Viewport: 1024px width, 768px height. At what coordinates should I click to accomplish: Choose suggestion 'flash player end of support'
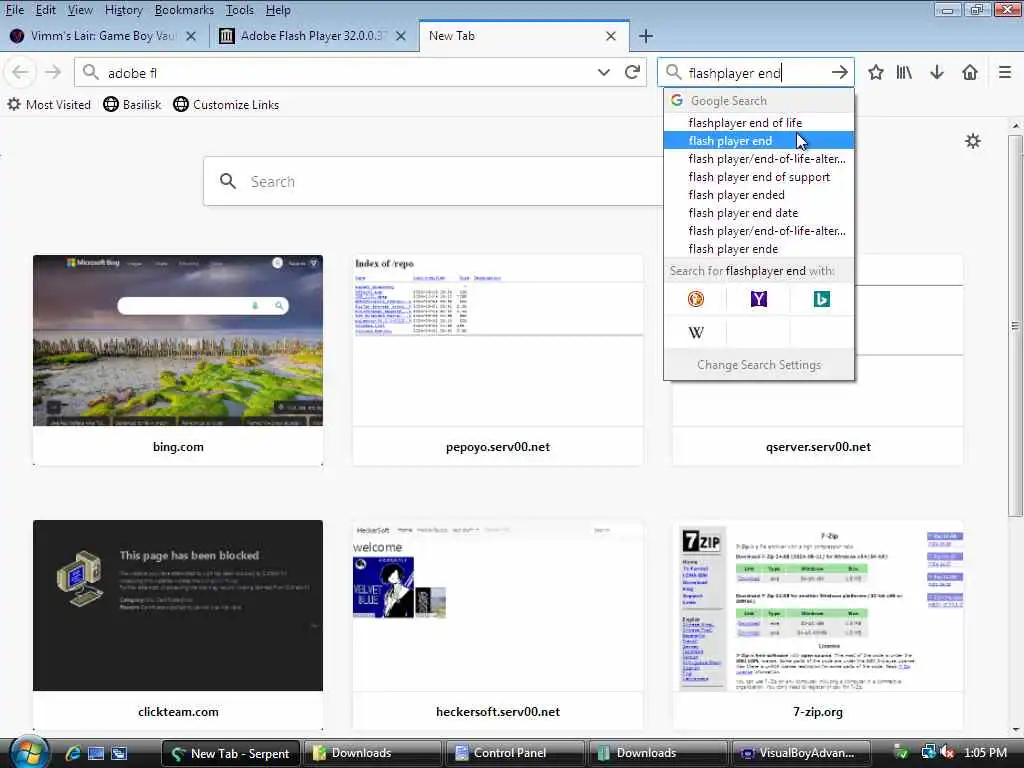coord(759,177)
